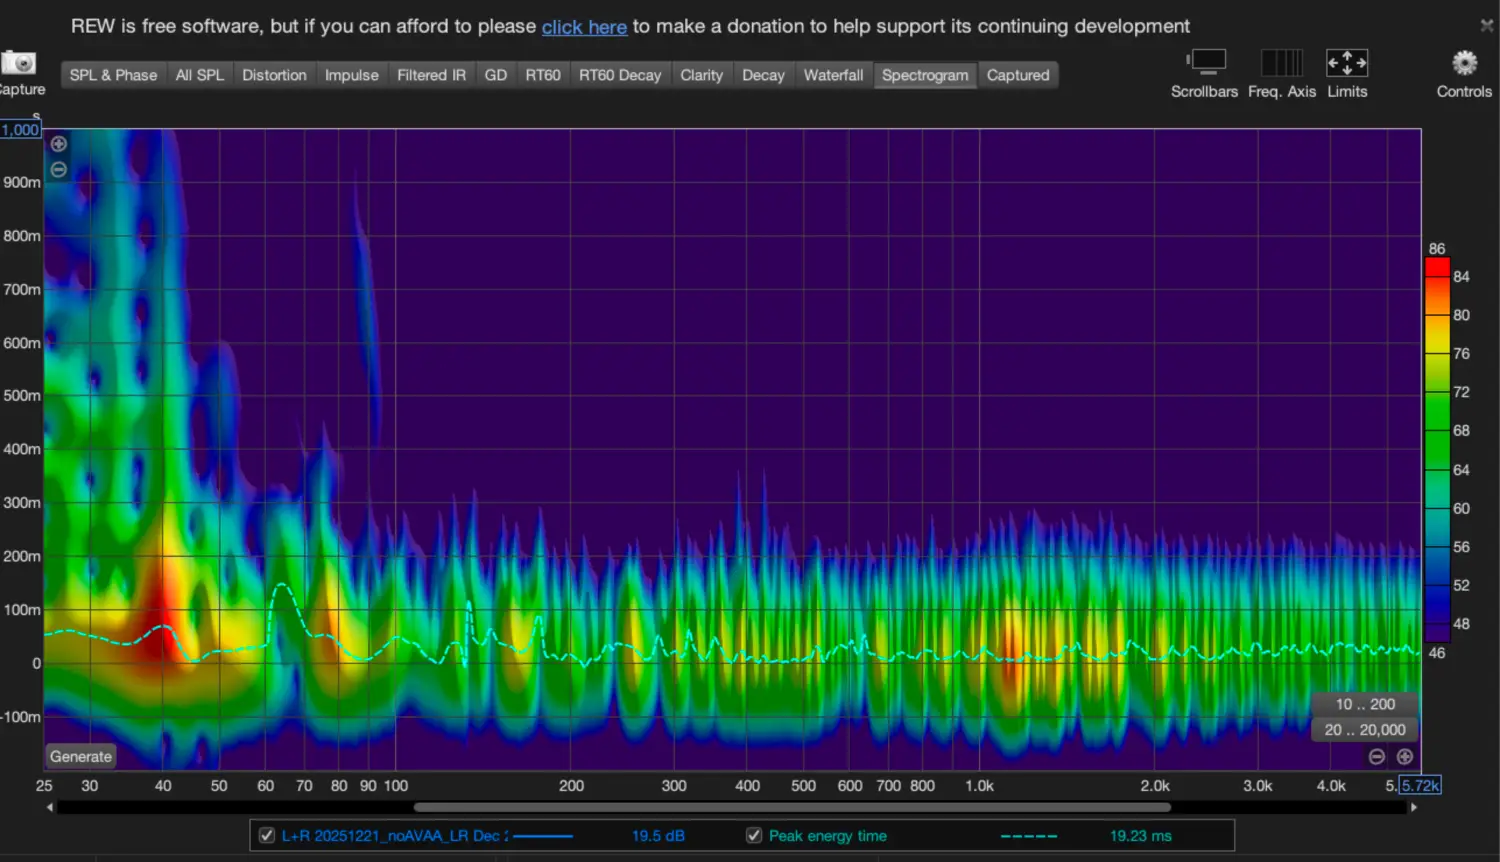Click the Freq. Axis icon

click(x=1281, y=63)
